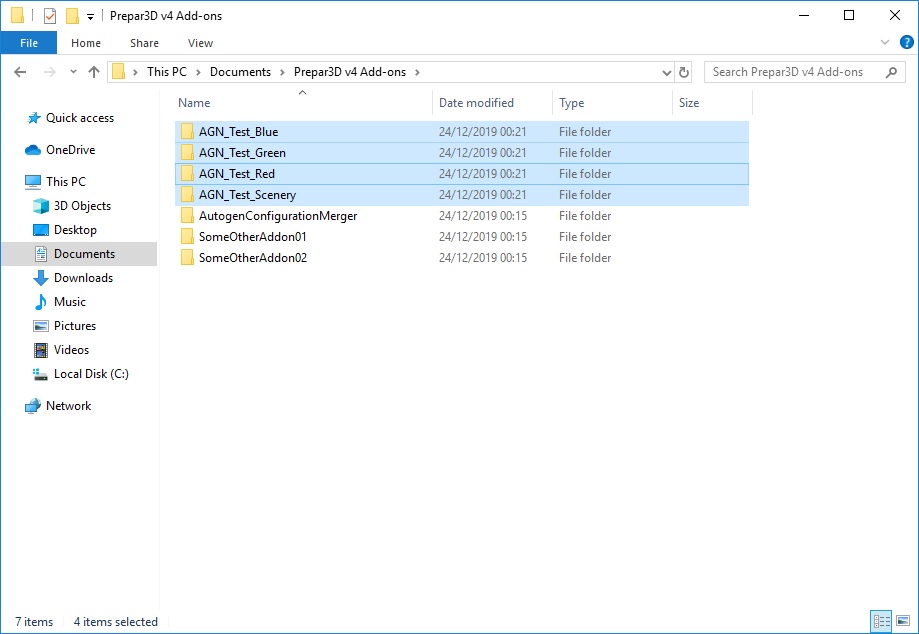This screenshot has width=919, height=634.
Task: Click the Search Prepar3D v4 Add-ons box
Action: point(795,72)
